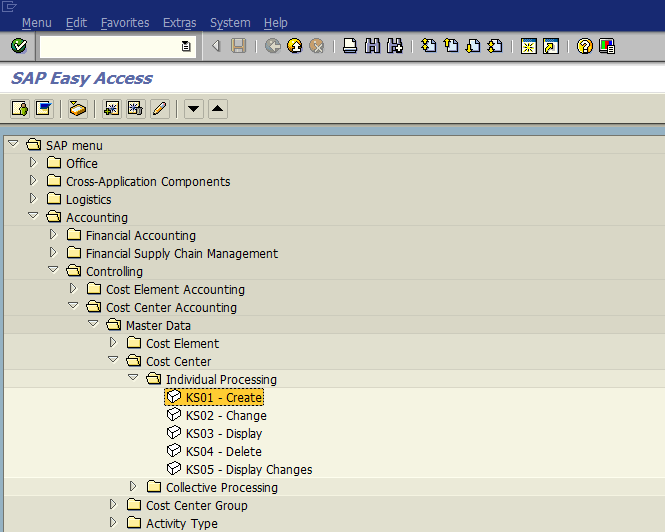665x532 pixels.
Task: Click inside the transaction command field
Action: 110,46
